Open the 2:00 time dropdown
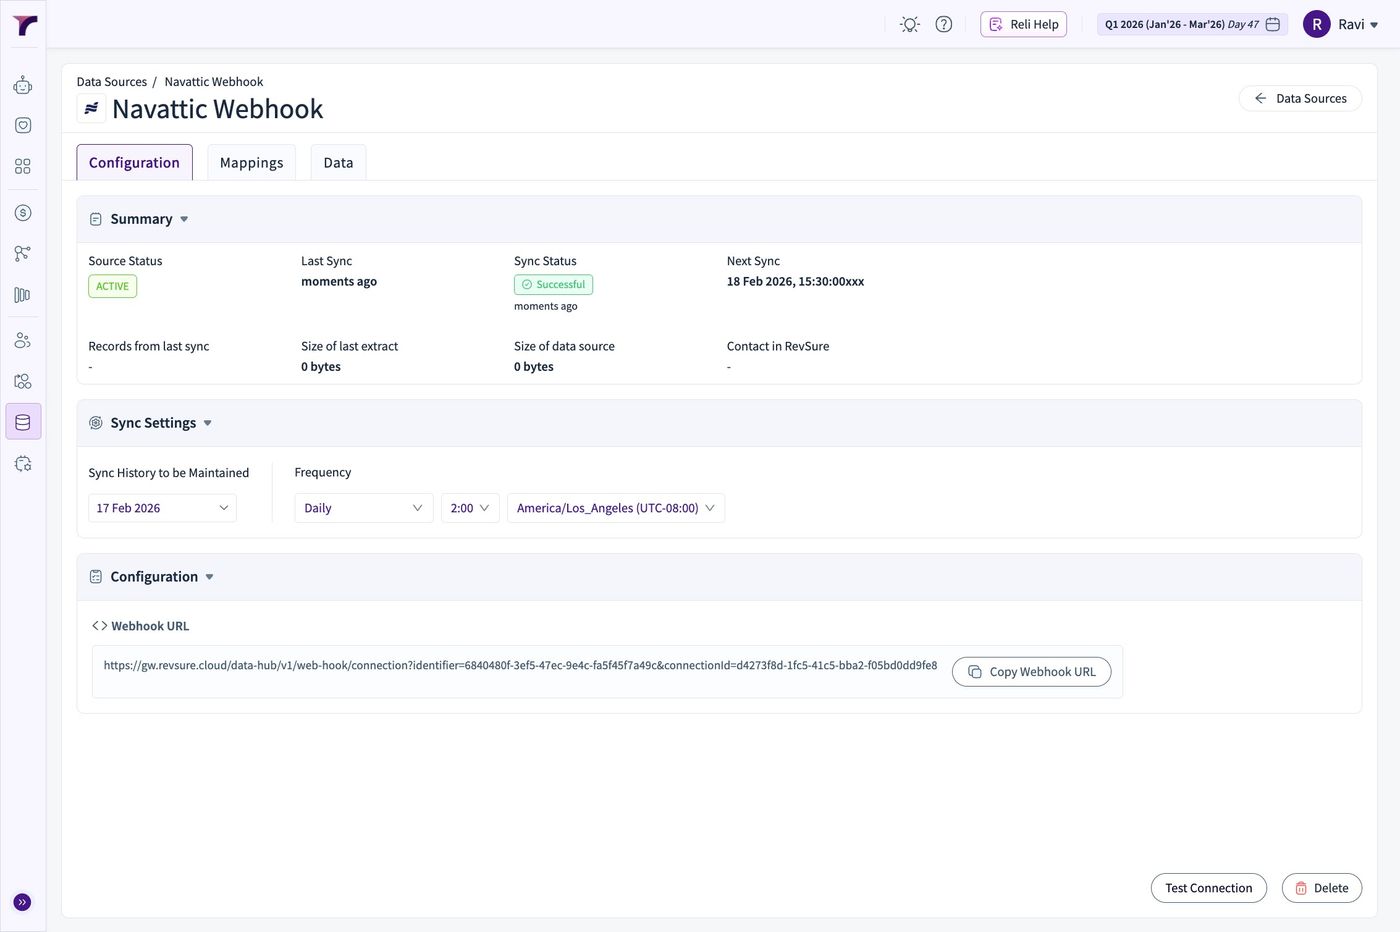This screenshot has width=1400, height=932. 470,508
